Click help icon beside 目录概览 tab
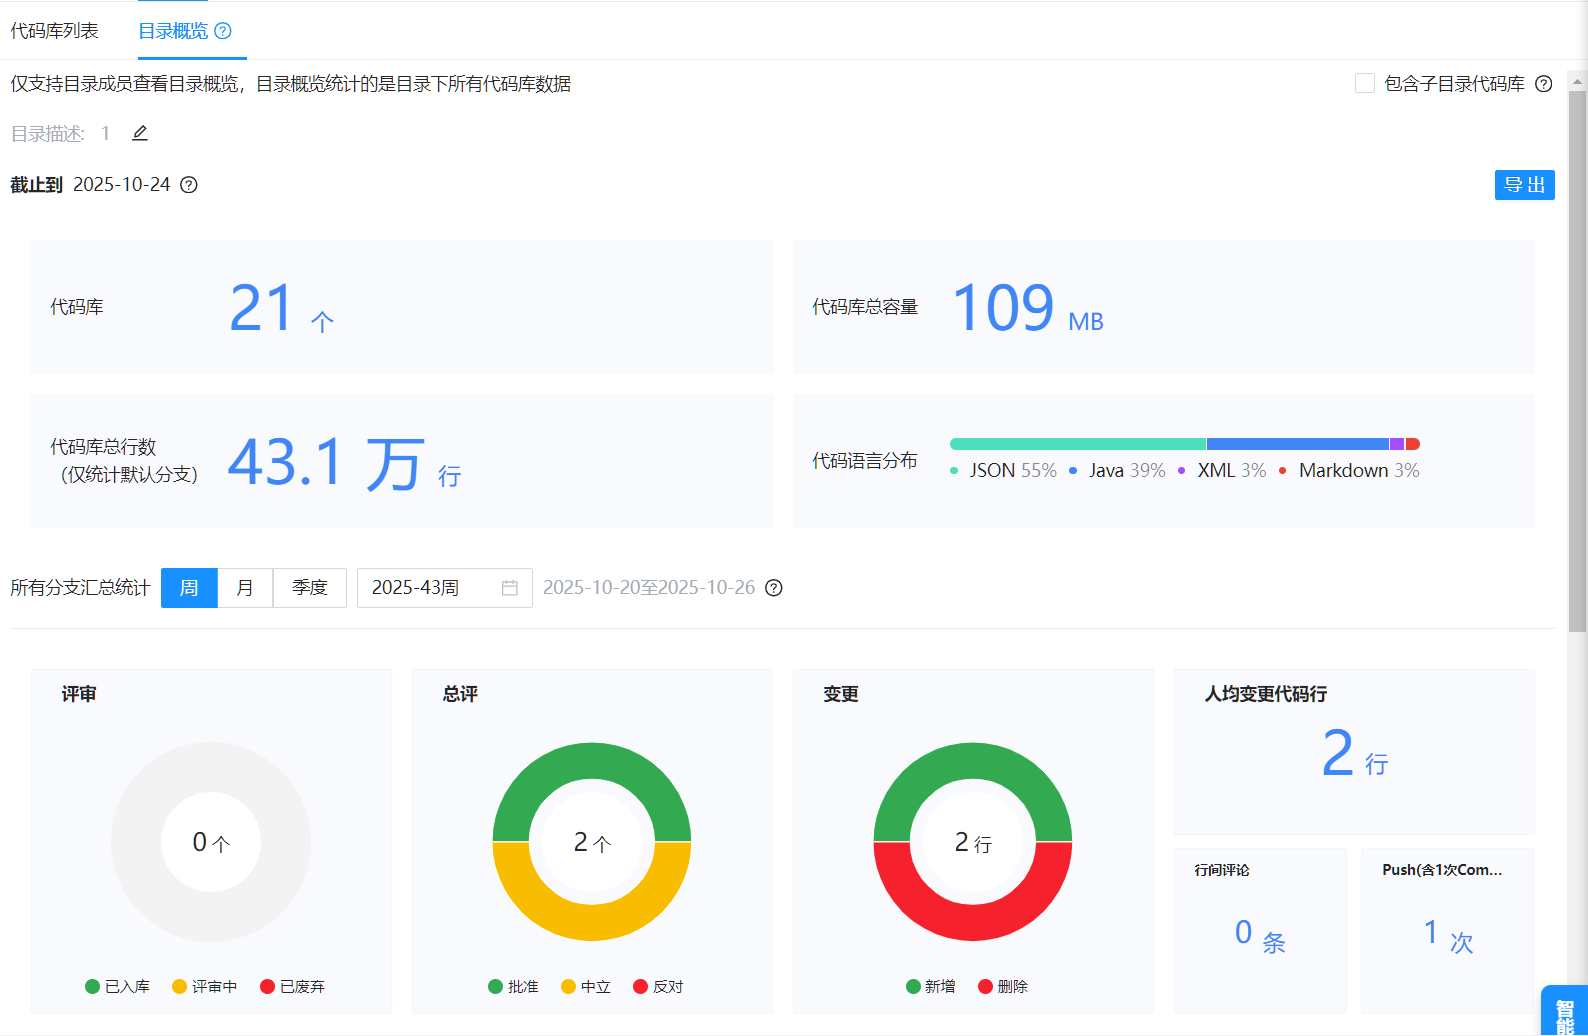 [x=223, y=31]
